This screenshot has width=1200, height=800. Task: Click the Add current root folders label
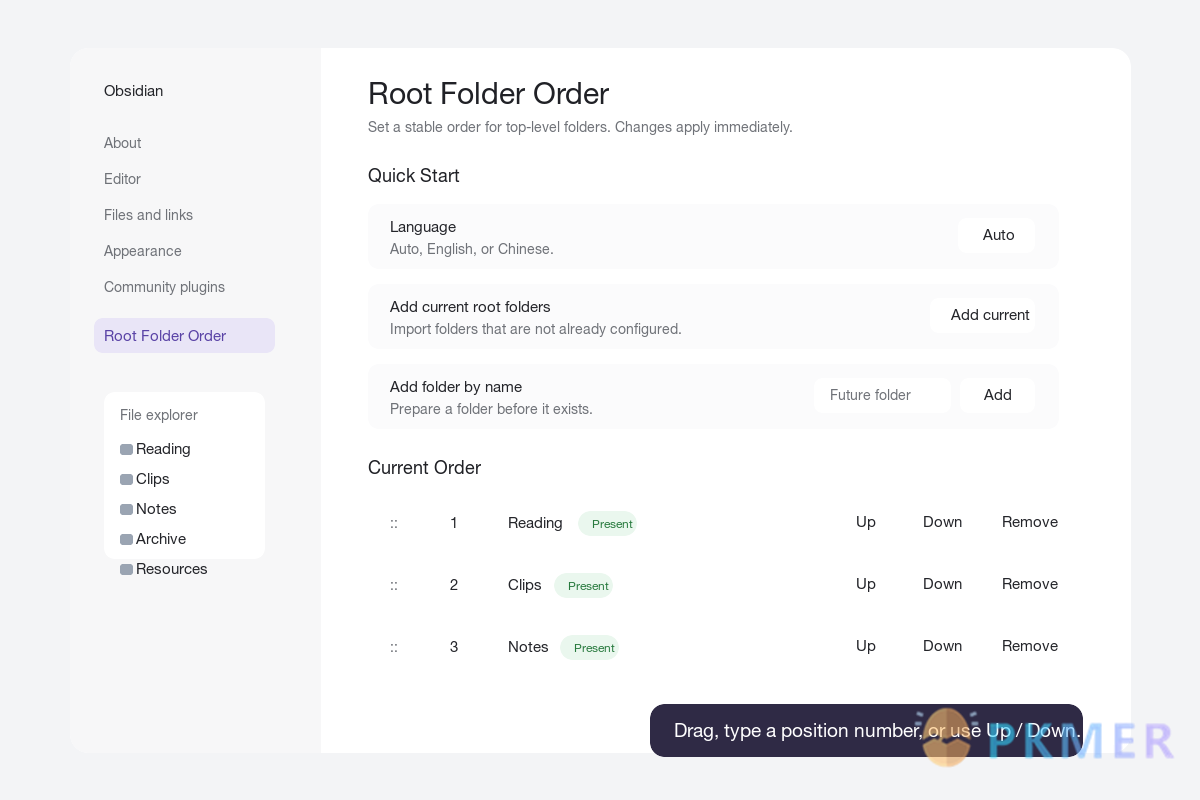(470, 307)
